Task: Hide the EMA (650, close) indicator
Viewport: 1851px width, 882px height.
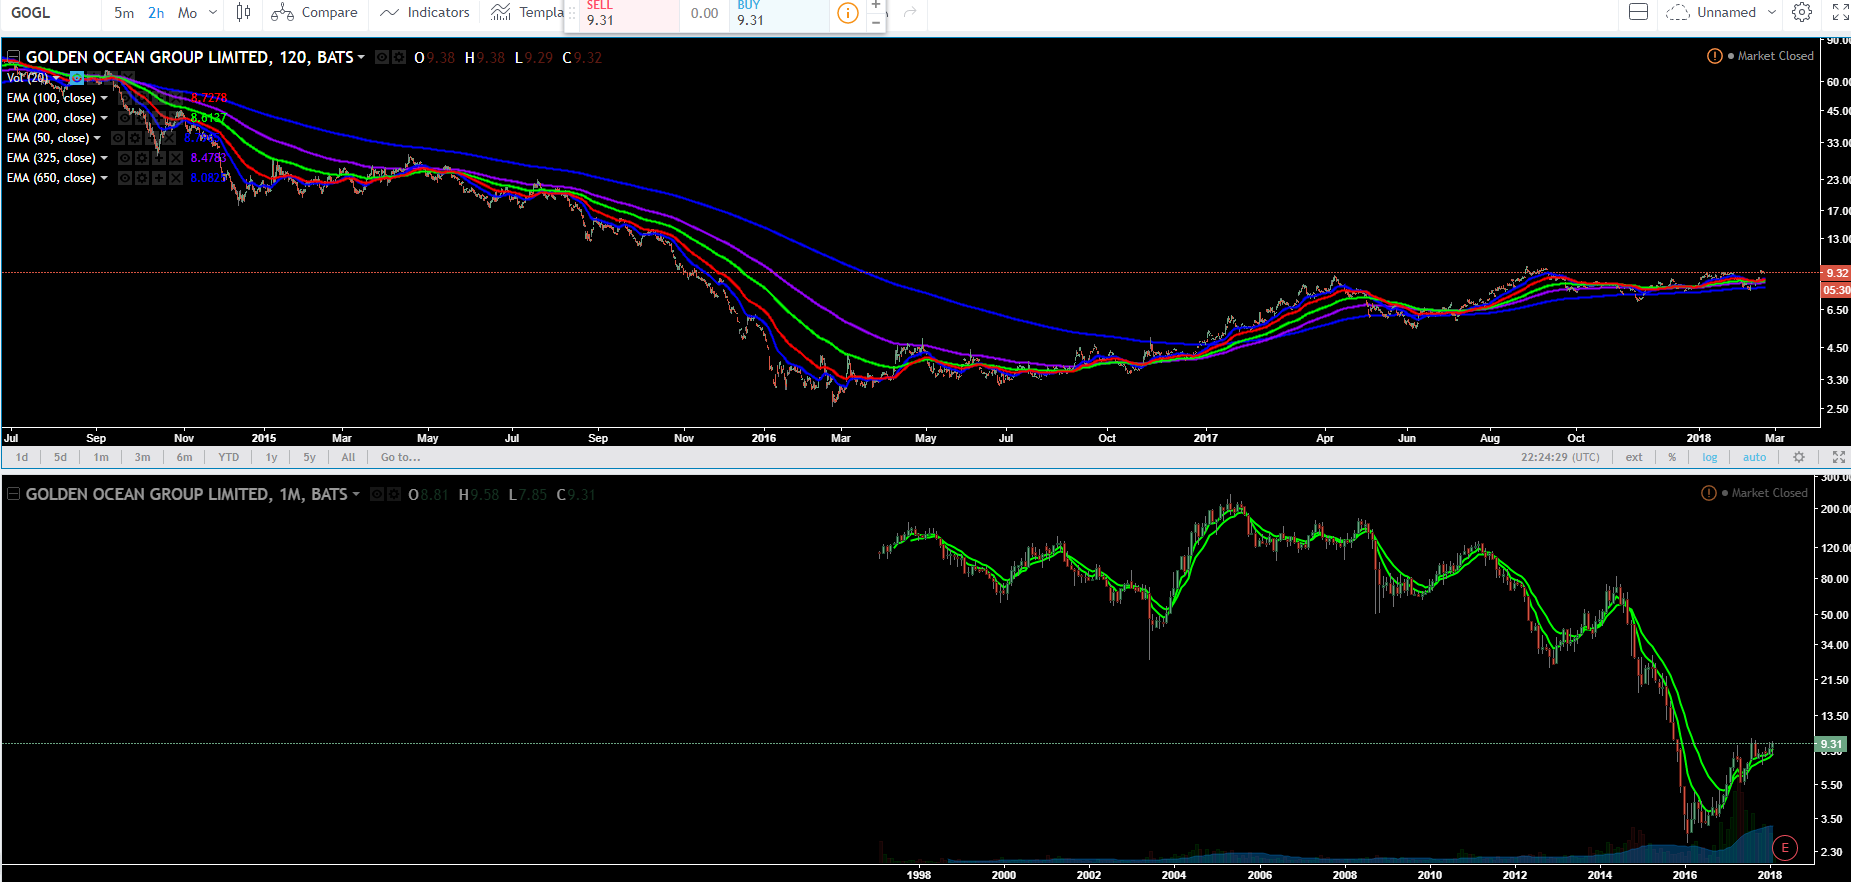Action: tap(125, 178)
